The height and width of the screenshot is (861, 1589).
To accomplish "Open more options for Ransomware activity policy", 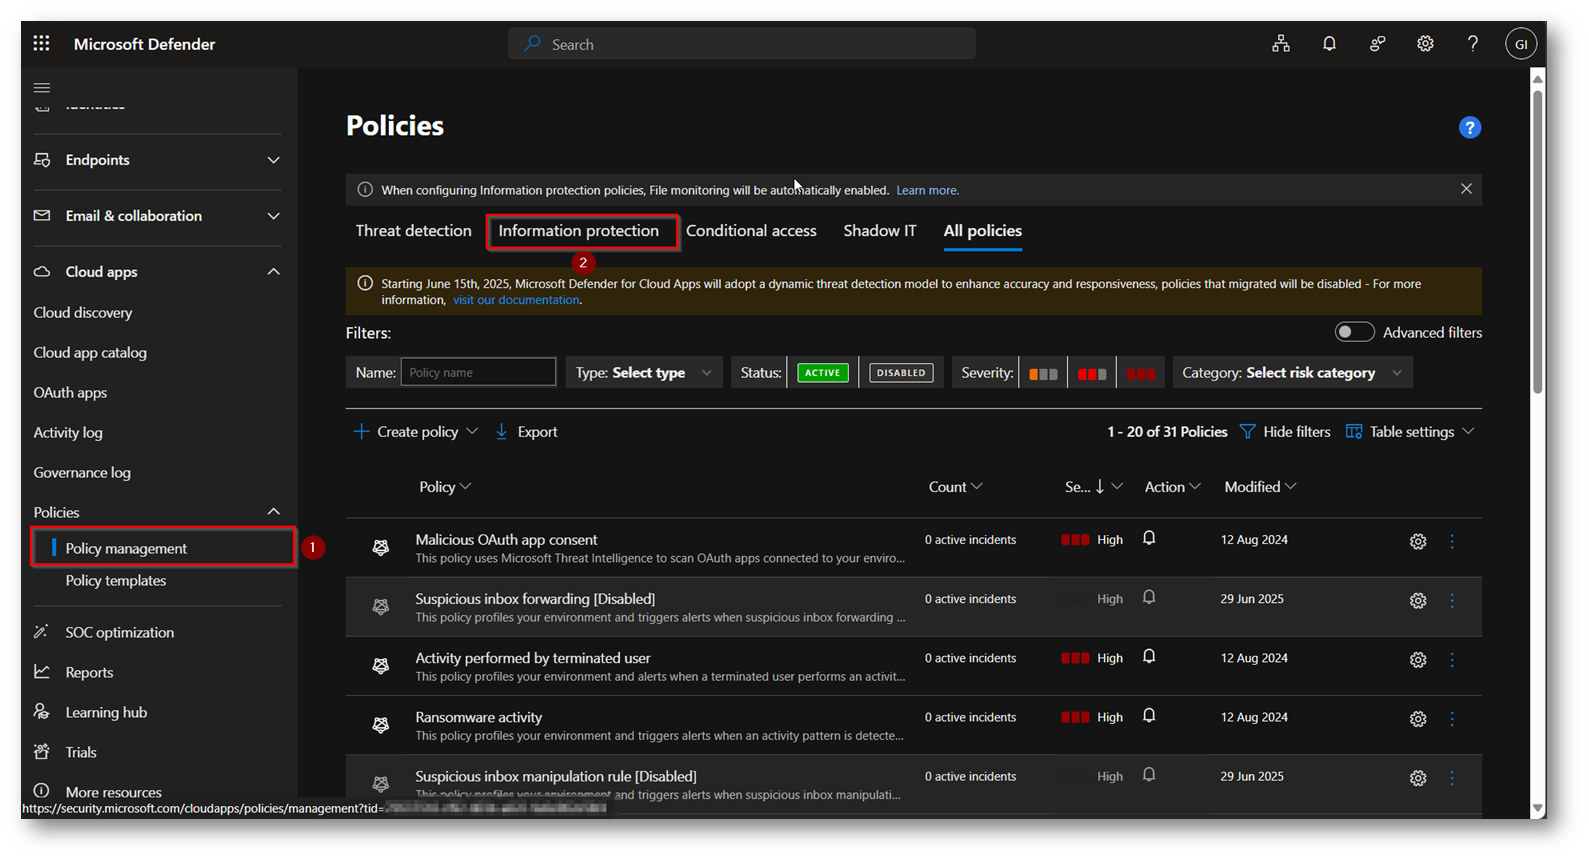I will coord(1452,719).
